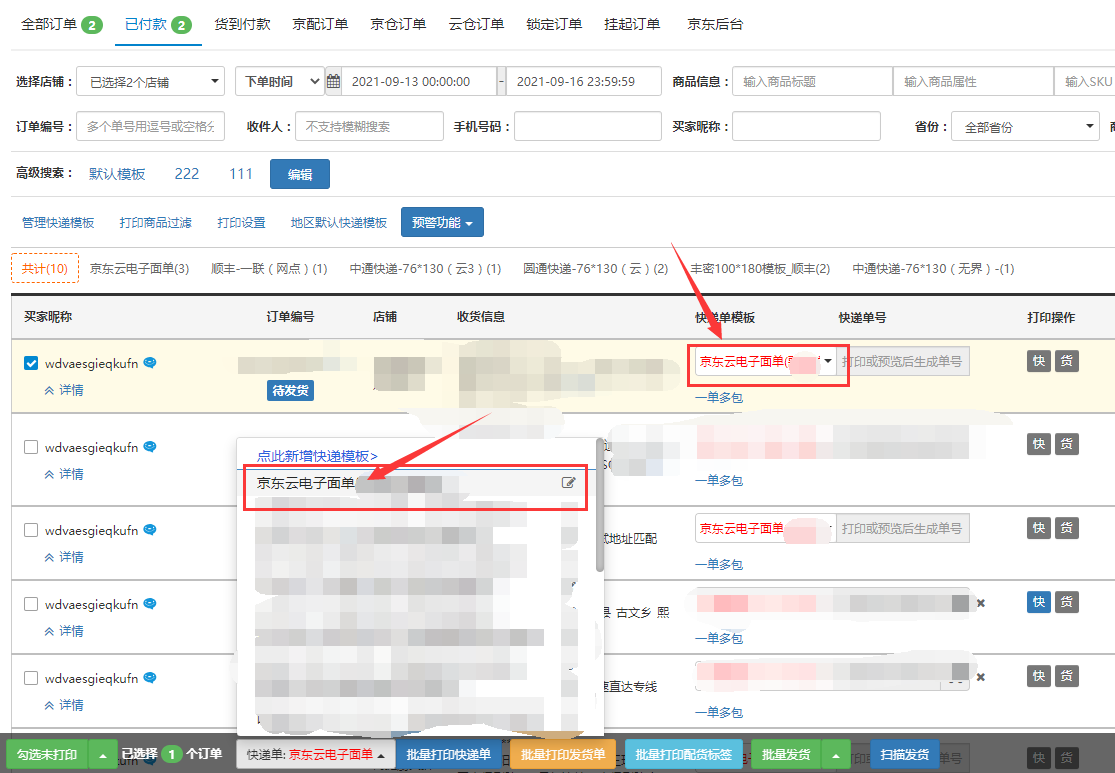This screenshot has width=1115, height=773.
Task: Switch to the 货到付款 tab
Action: (x=242, y=24)
